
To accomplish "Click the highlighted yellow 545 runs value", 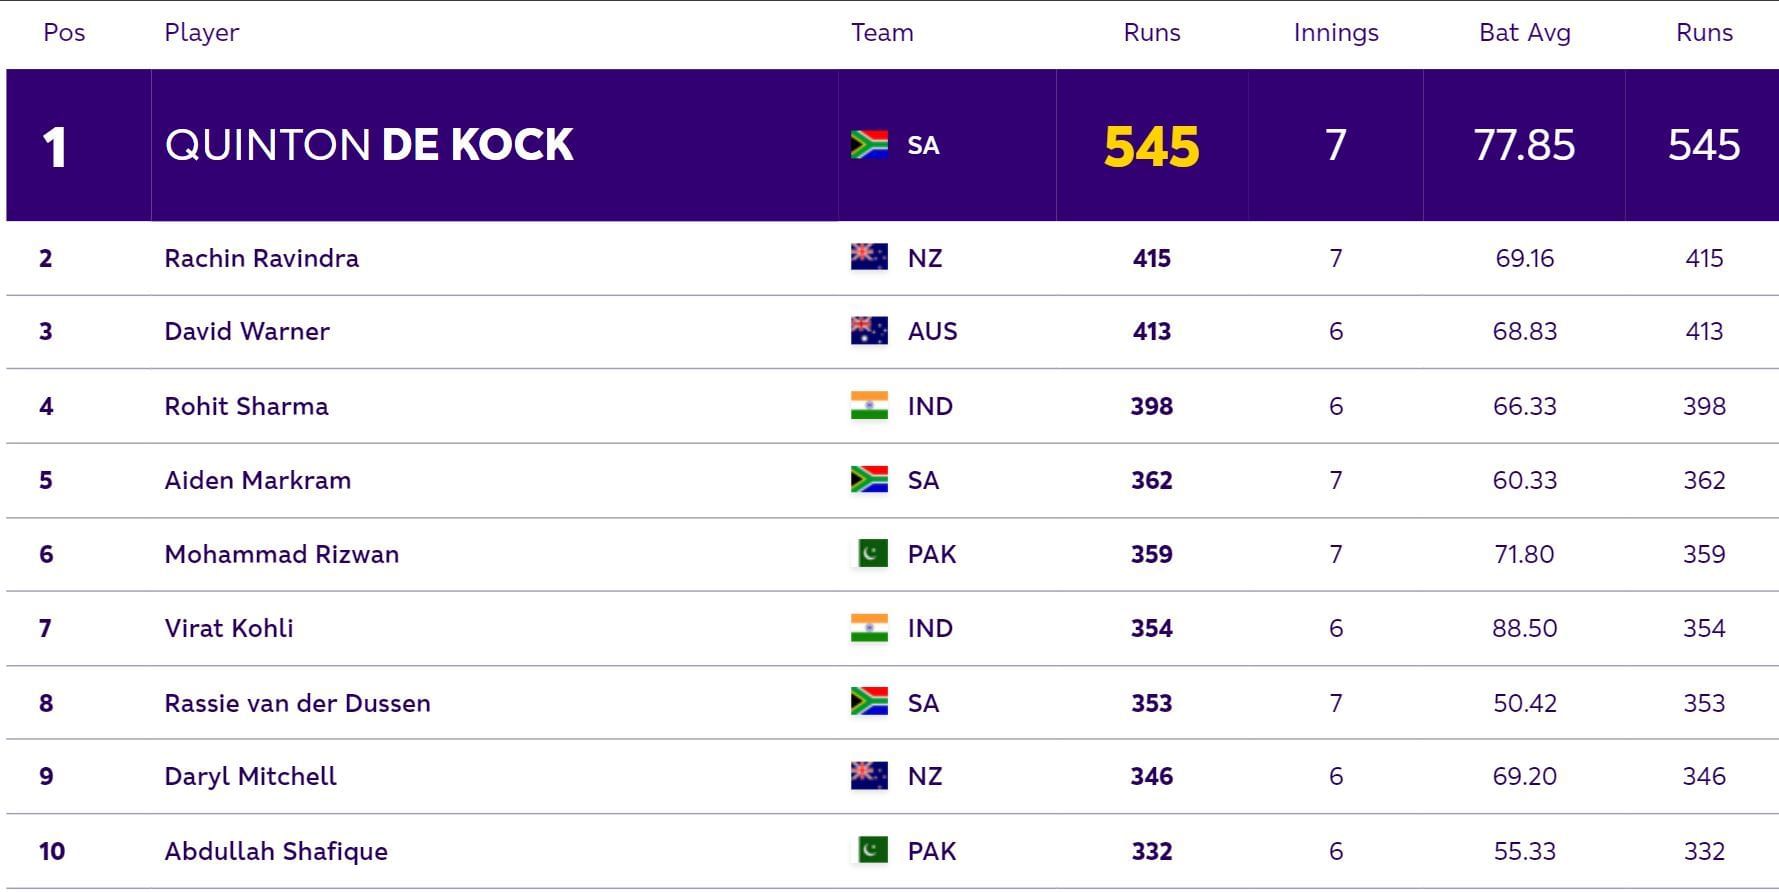I will pos(1151,147).
